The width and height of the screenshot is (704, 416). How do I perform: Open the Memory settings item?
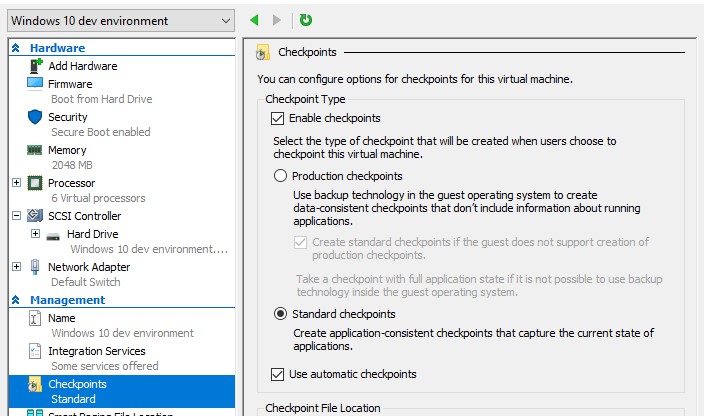[x=67, y=150]
